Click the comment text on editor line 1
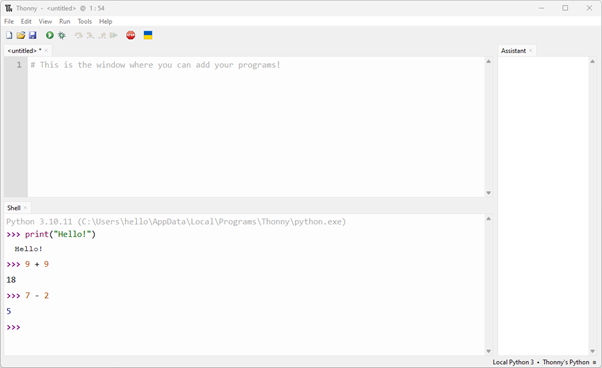 155,65
